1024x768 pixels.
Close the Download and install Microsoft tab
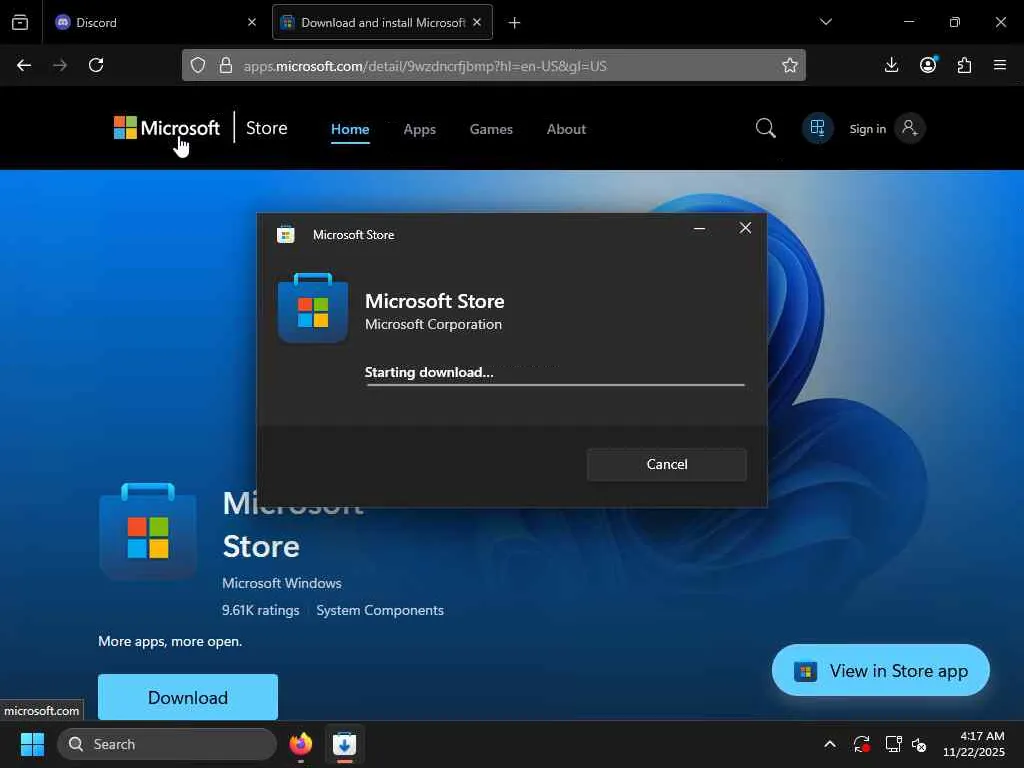[x=477, y=22]
